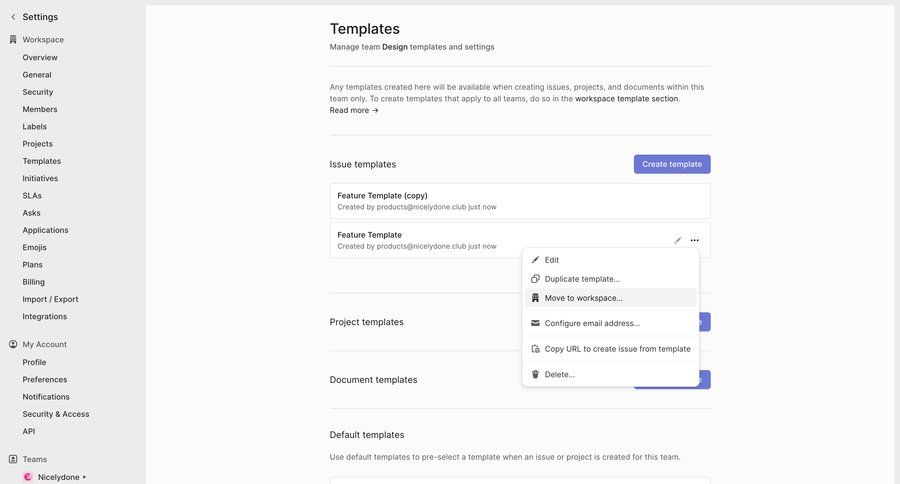900x484 pixels.
Task: Click the My Account avatar icon
Action: point(13,344)
